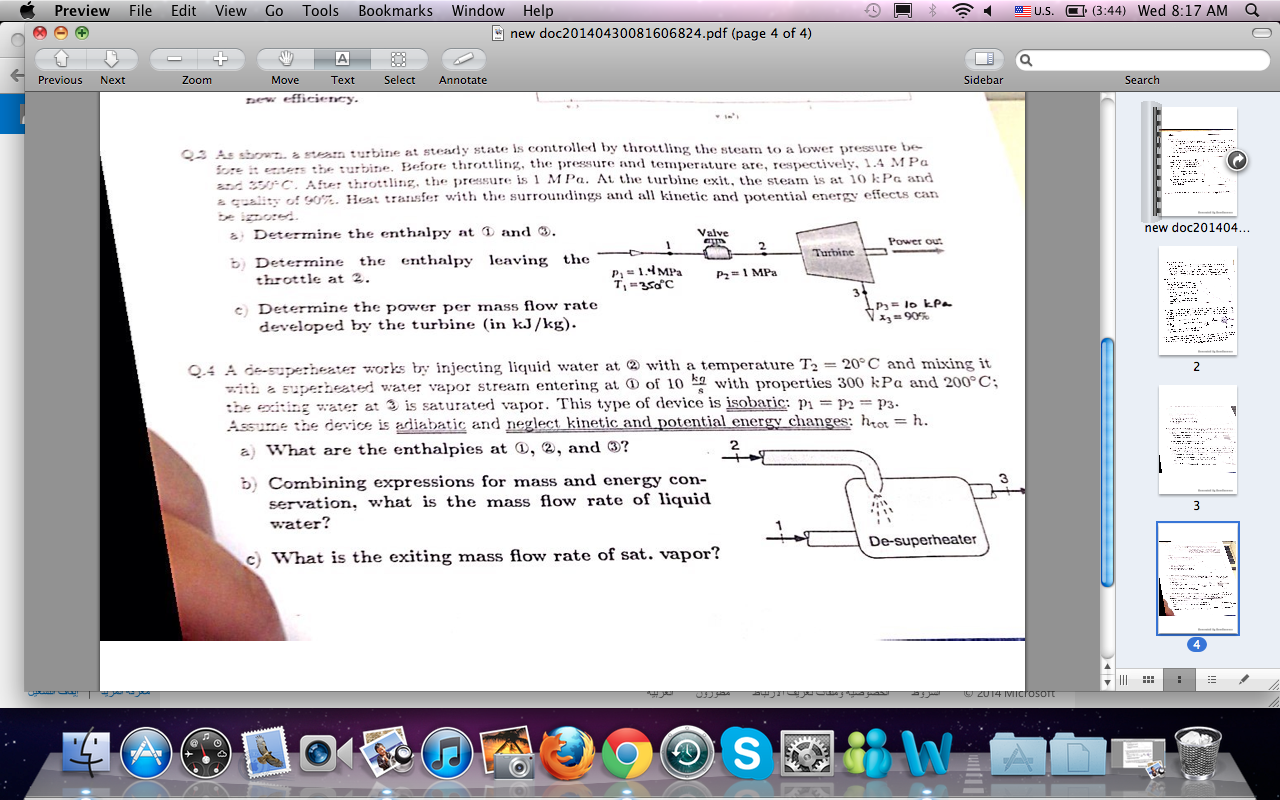
Task: Go to the Previous page button
Action: 60,59
